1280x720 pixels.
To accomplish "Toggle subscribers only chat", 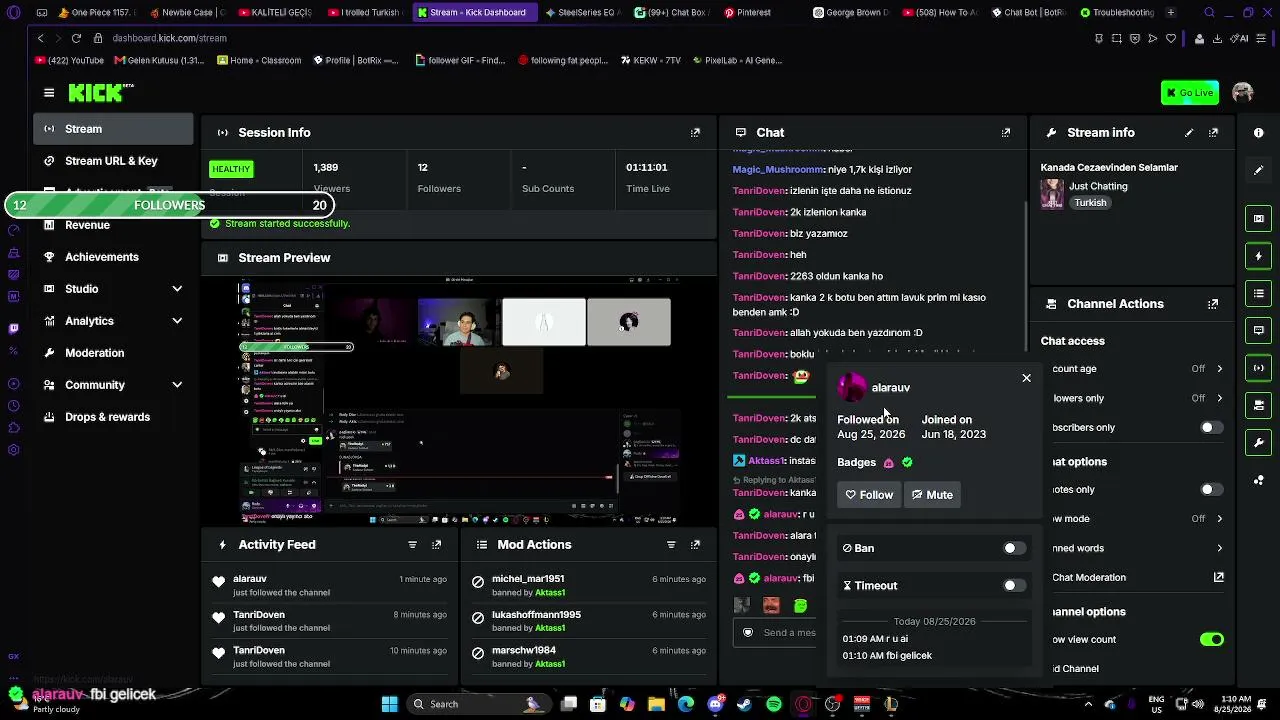I will point(1211,428).
